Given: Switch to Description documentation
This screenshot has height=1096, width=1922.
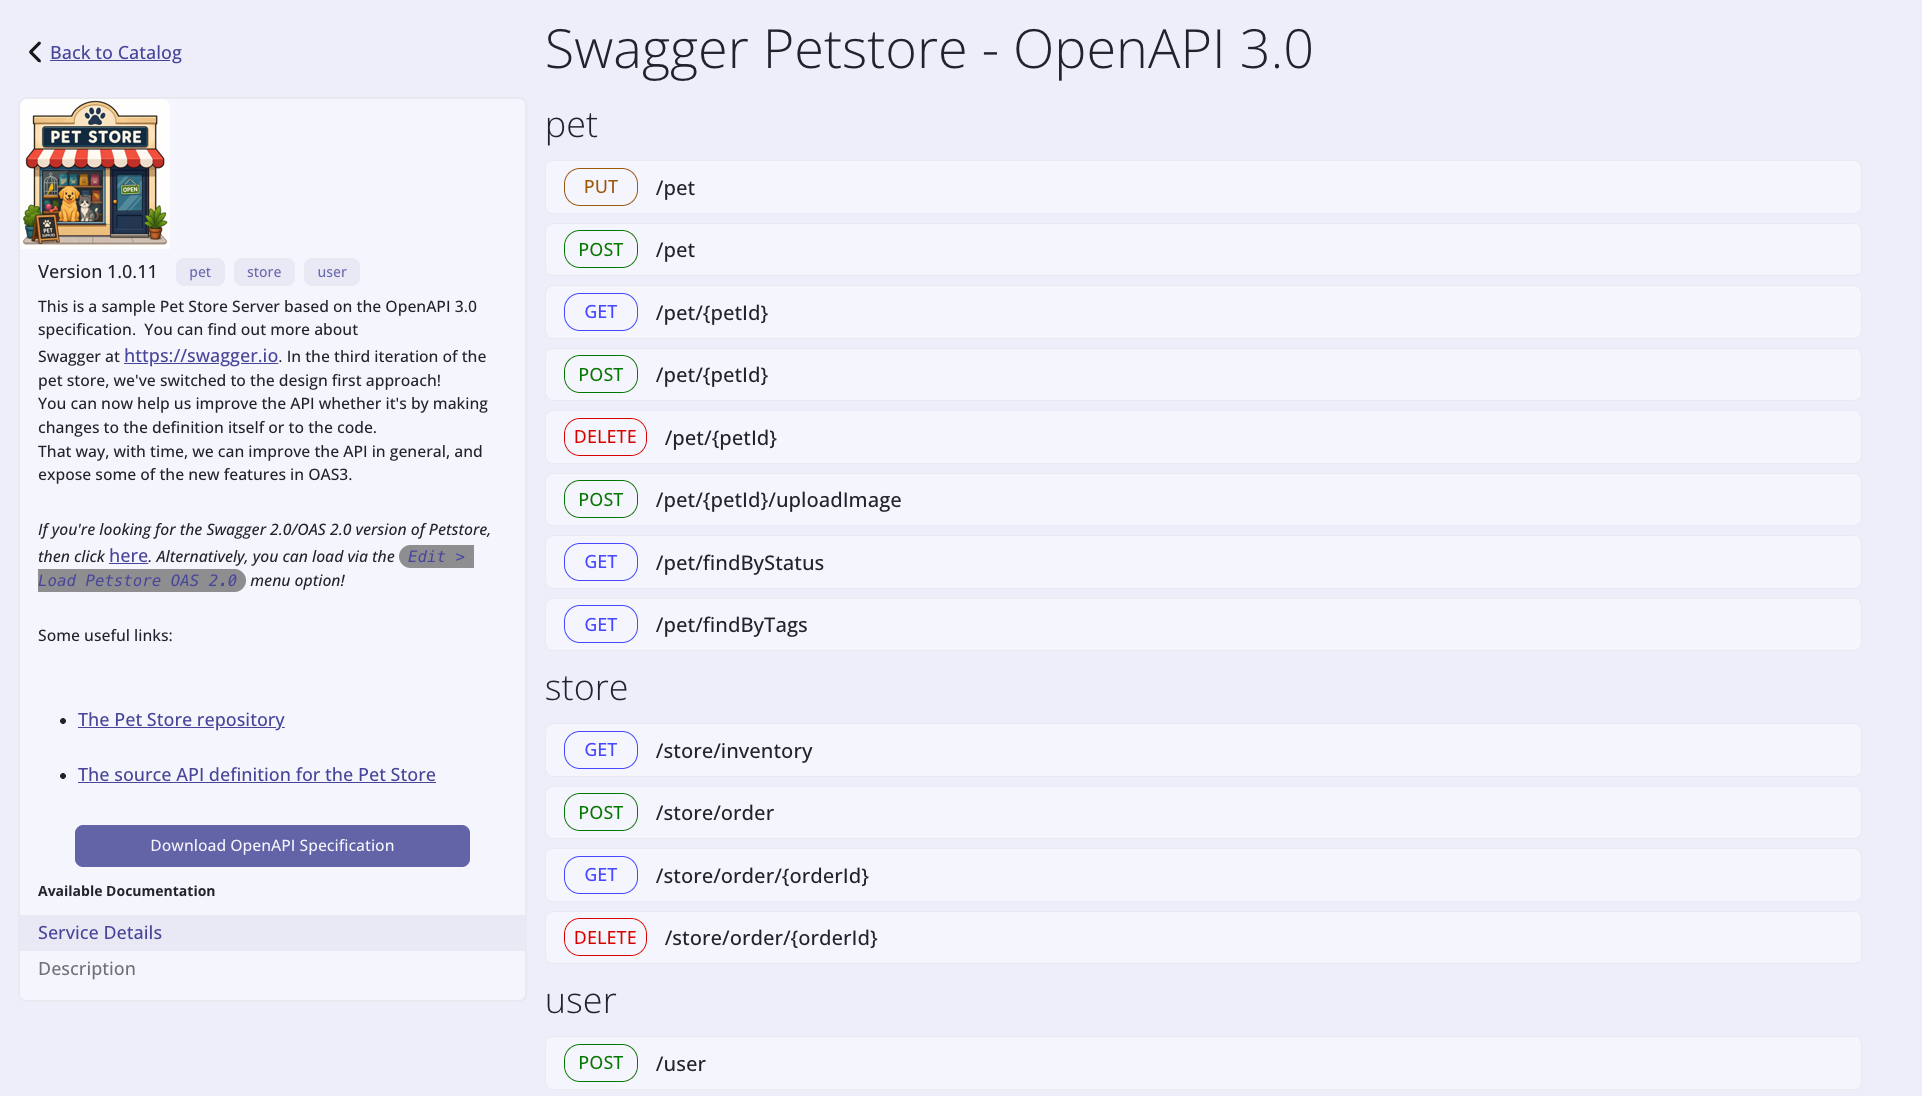Looking at the screenshot, I should click(x=272, y=969).
